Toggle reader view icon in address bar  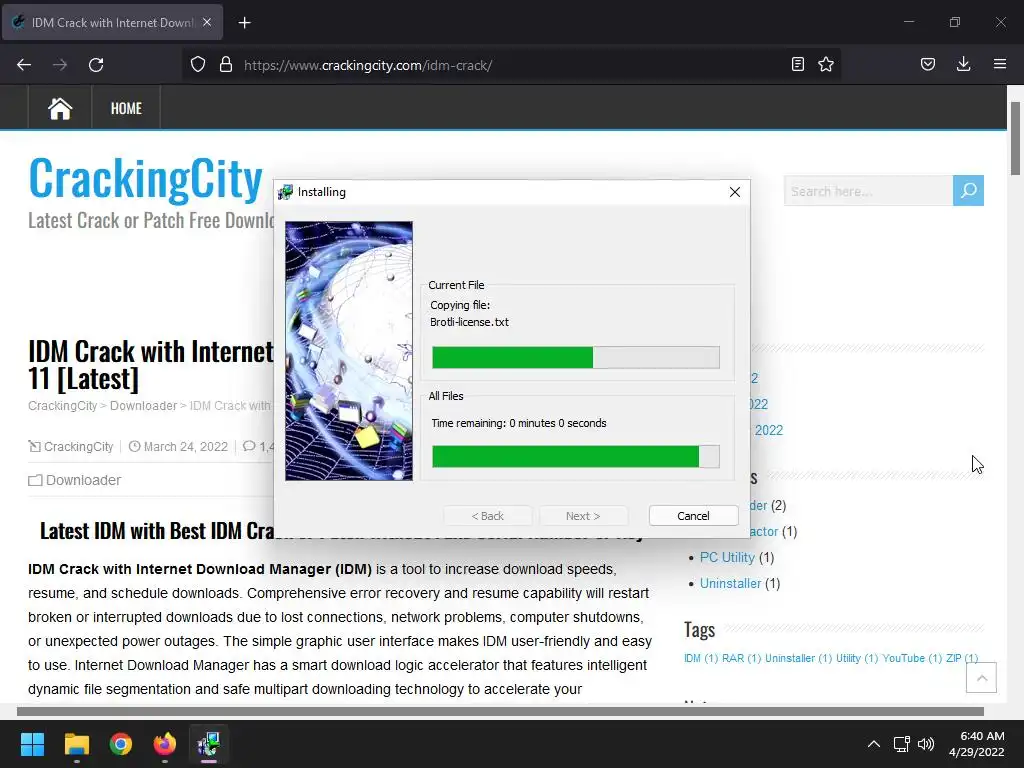(797, 65)
